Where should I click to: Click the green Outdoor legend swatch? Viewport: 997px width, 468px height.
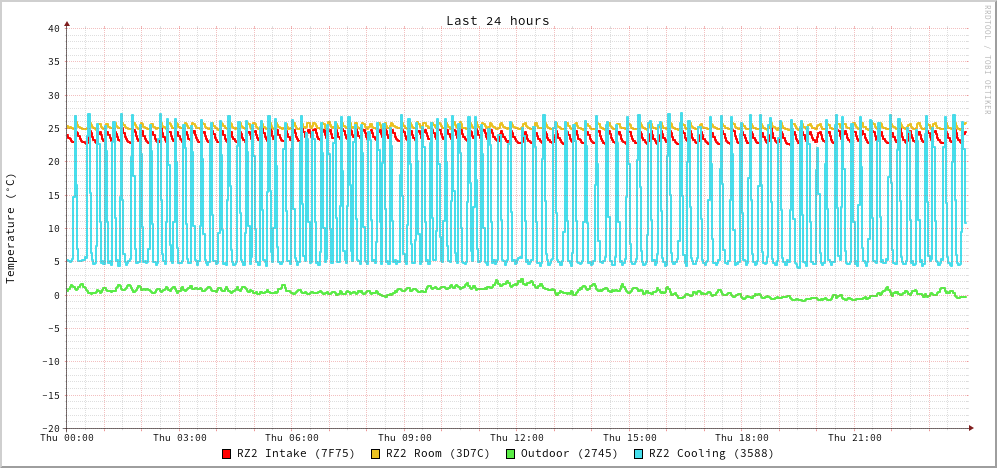(510, 454)
